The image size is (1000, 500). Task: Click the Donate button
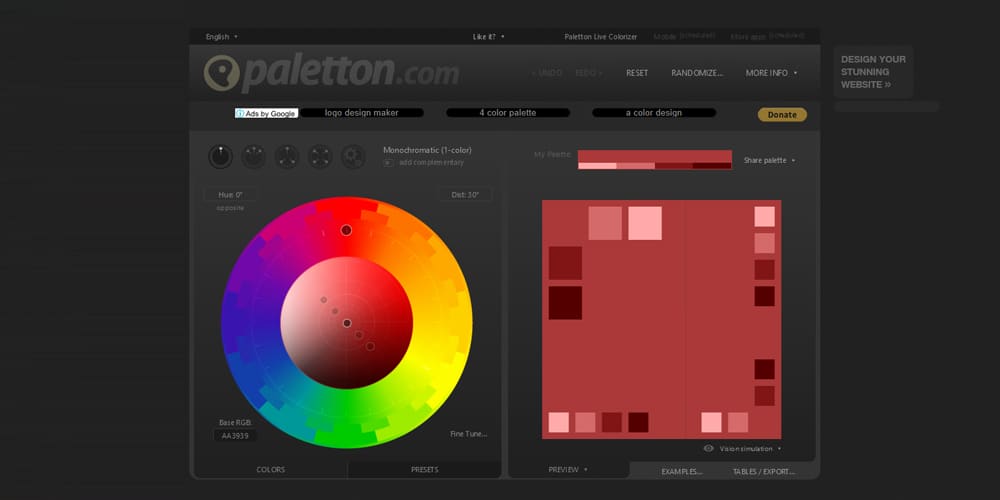tap(783, 115)
